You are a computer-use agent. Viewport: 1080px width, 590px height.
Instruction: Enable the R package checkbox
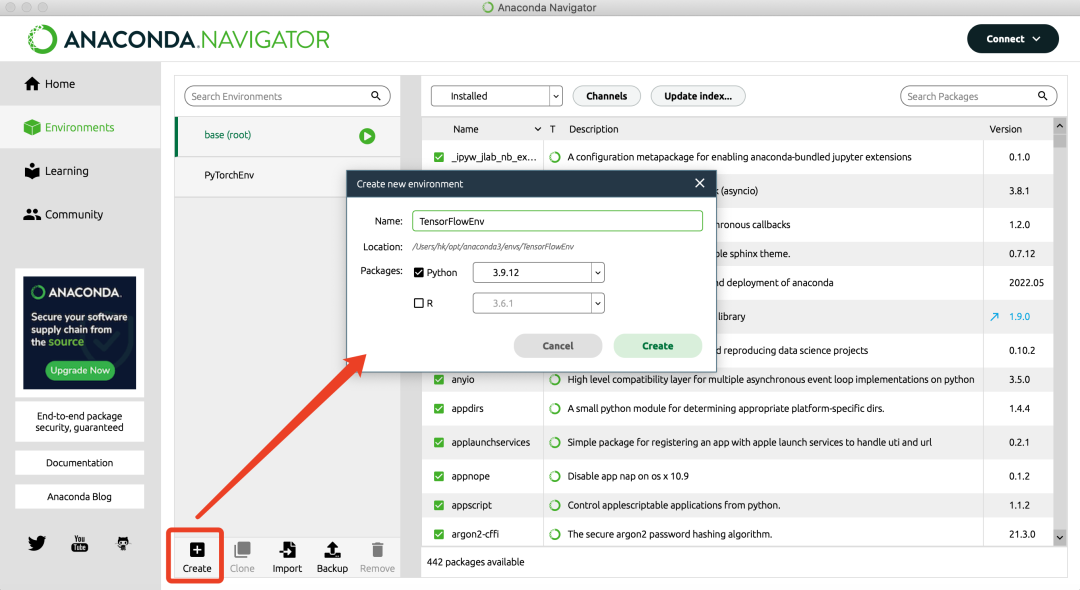(x=419, y=303)
